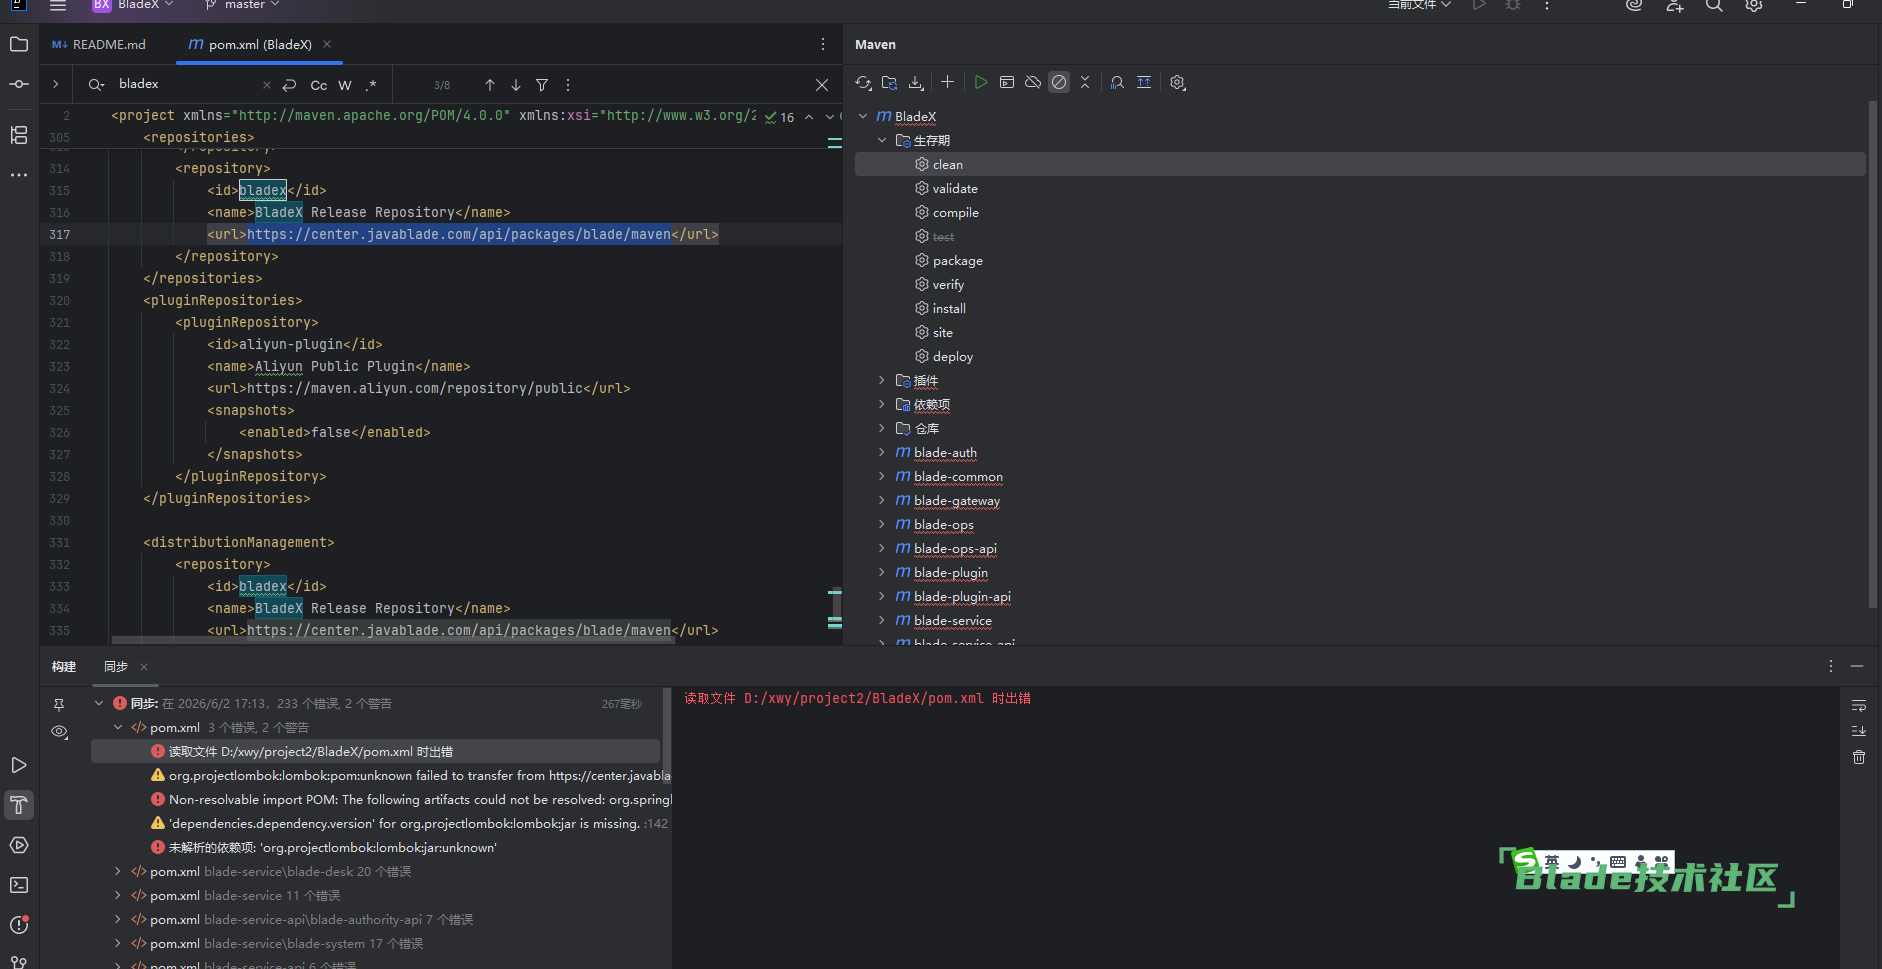The height and width of the screenshot is (969, 1882).
Task: Collapse the 同步 sync results root node
Action: [x=99, y=703]
